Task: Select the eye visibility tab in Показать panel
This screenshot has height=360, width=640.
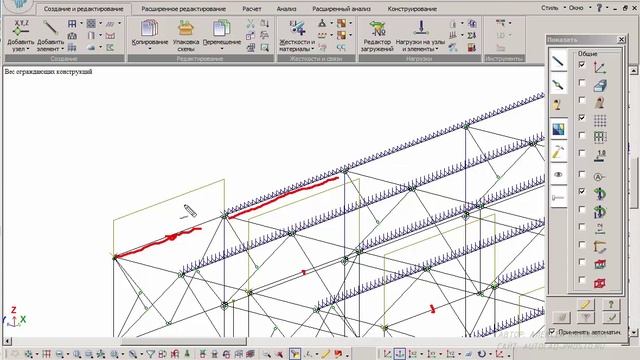Action: [x=558, y=175]
